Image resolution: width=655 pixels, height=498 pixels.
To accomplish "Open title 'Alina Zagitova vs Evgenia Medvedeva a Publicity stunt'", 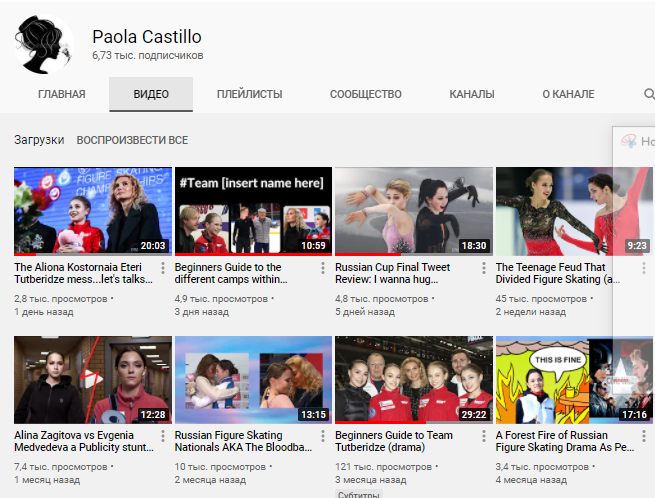I will point(84,441).
